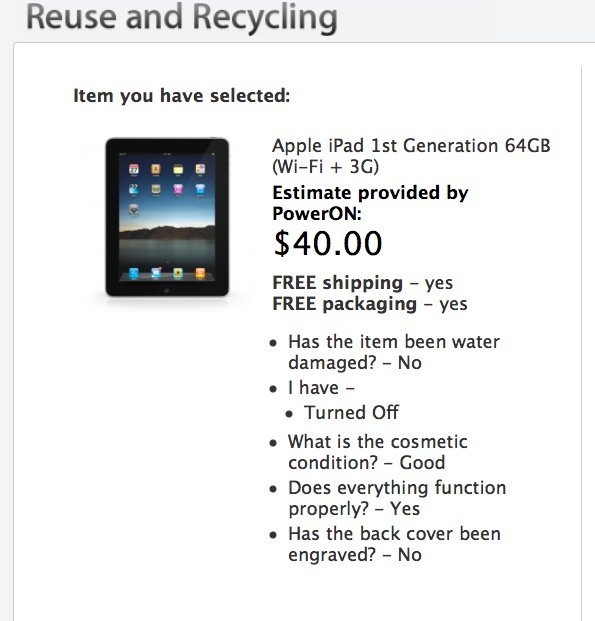Click the Maps icon on the iPad image

(200, 170)
